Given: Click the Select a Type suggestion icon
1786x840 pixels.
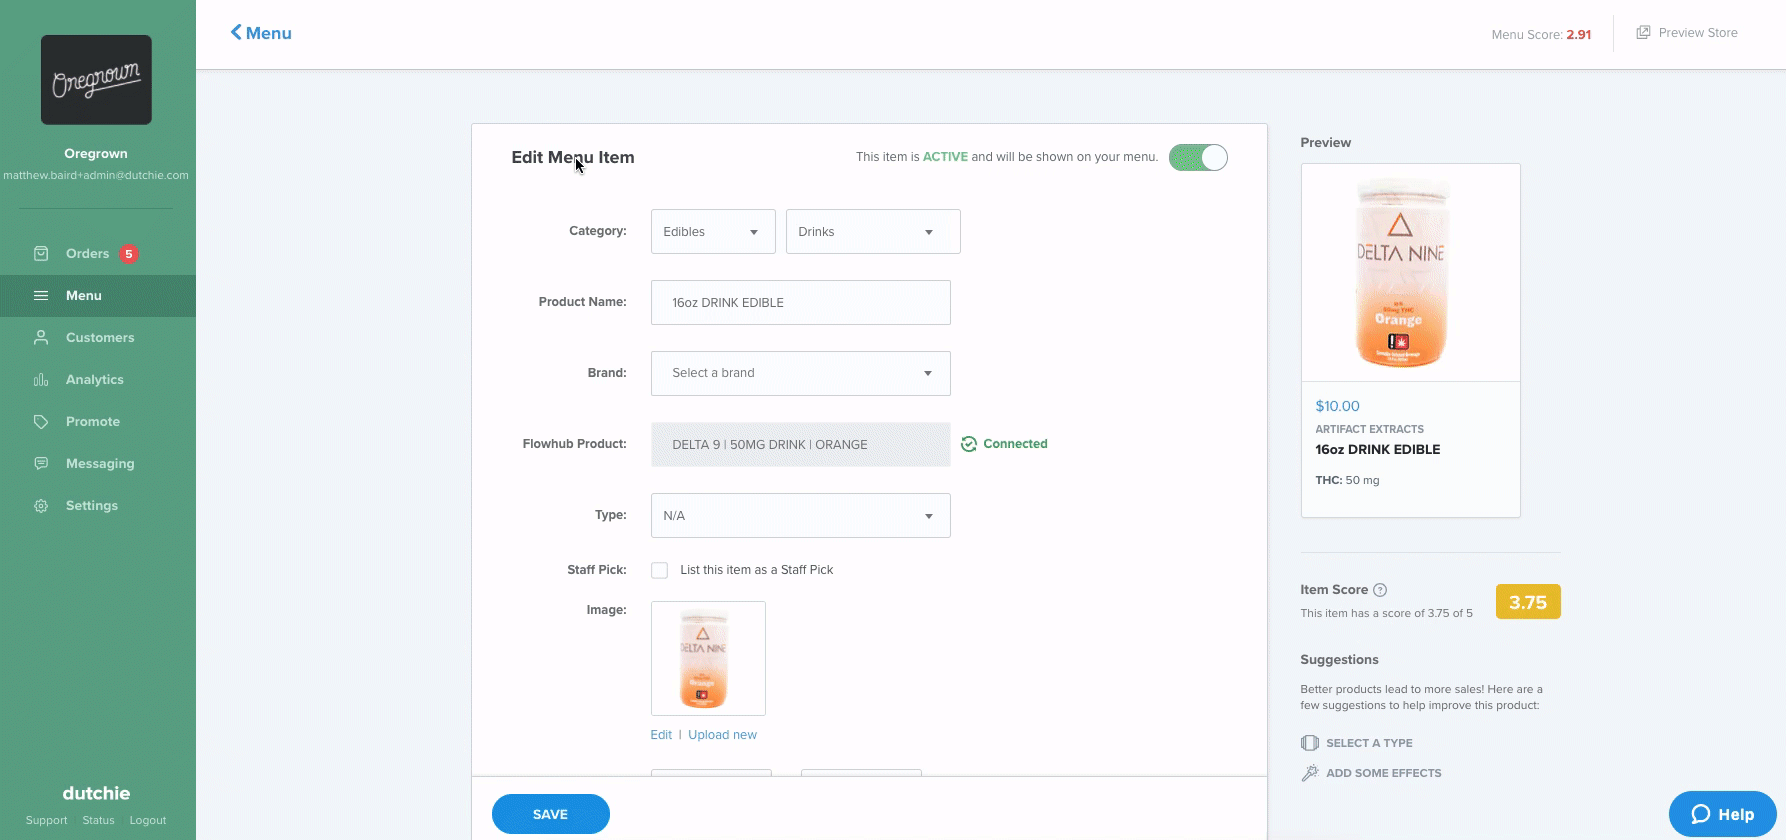Looking at the screenshot, I should click(1310, 743).
